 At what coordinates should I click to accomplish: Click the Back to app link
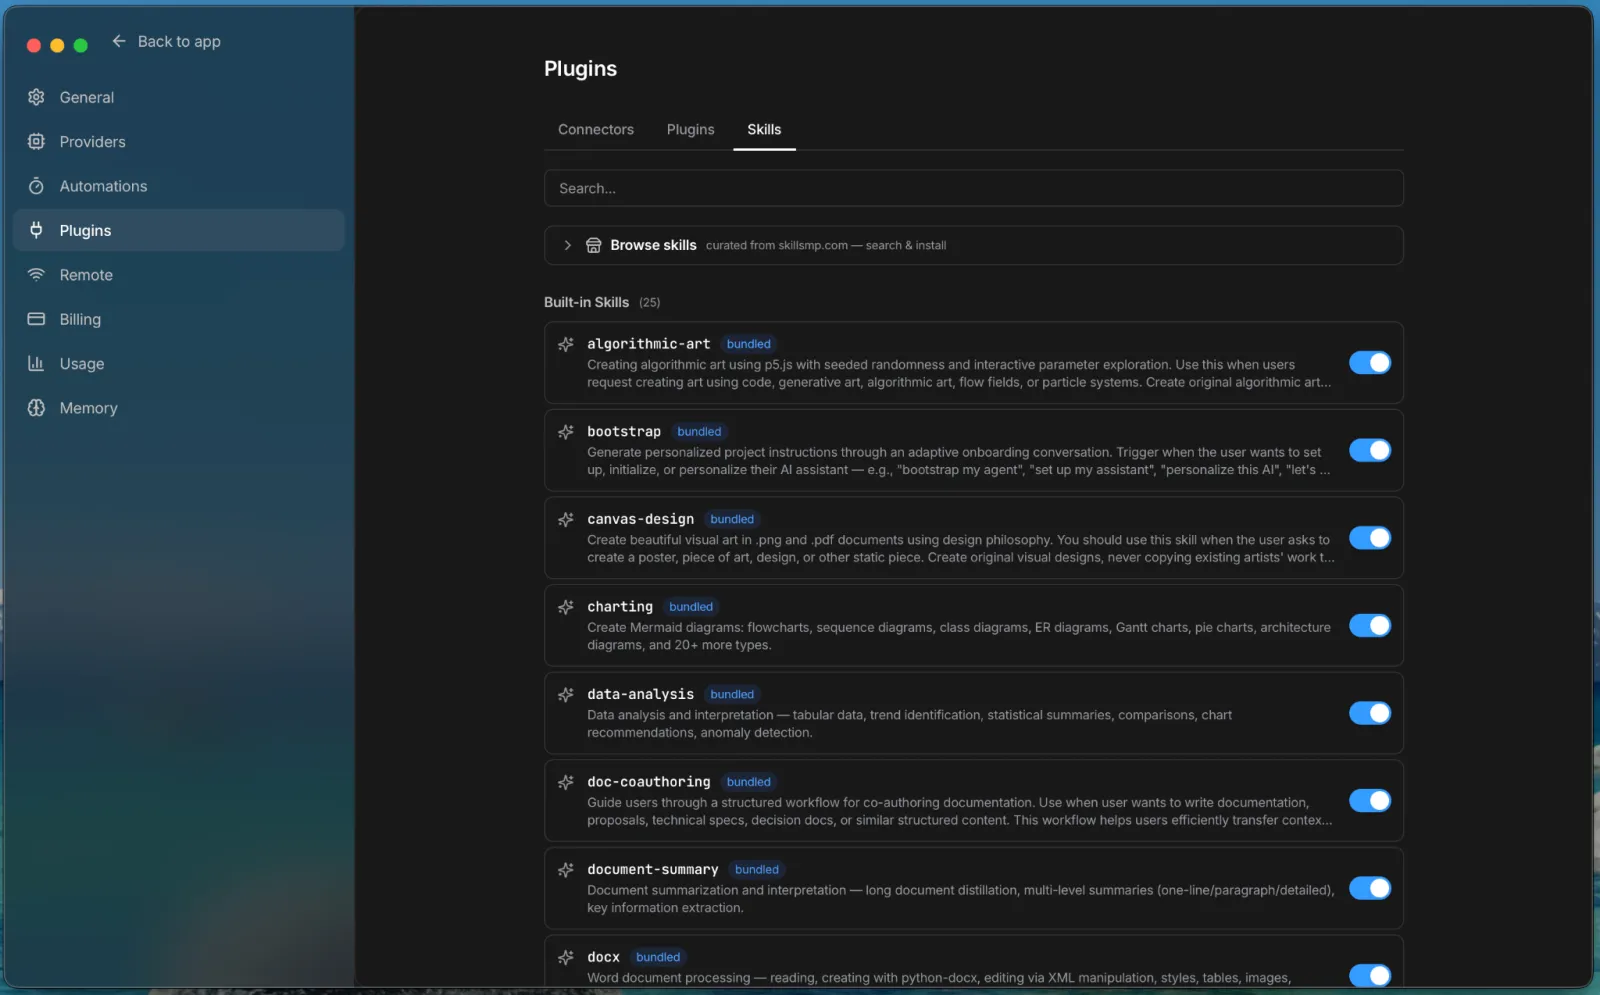point(179,41)
